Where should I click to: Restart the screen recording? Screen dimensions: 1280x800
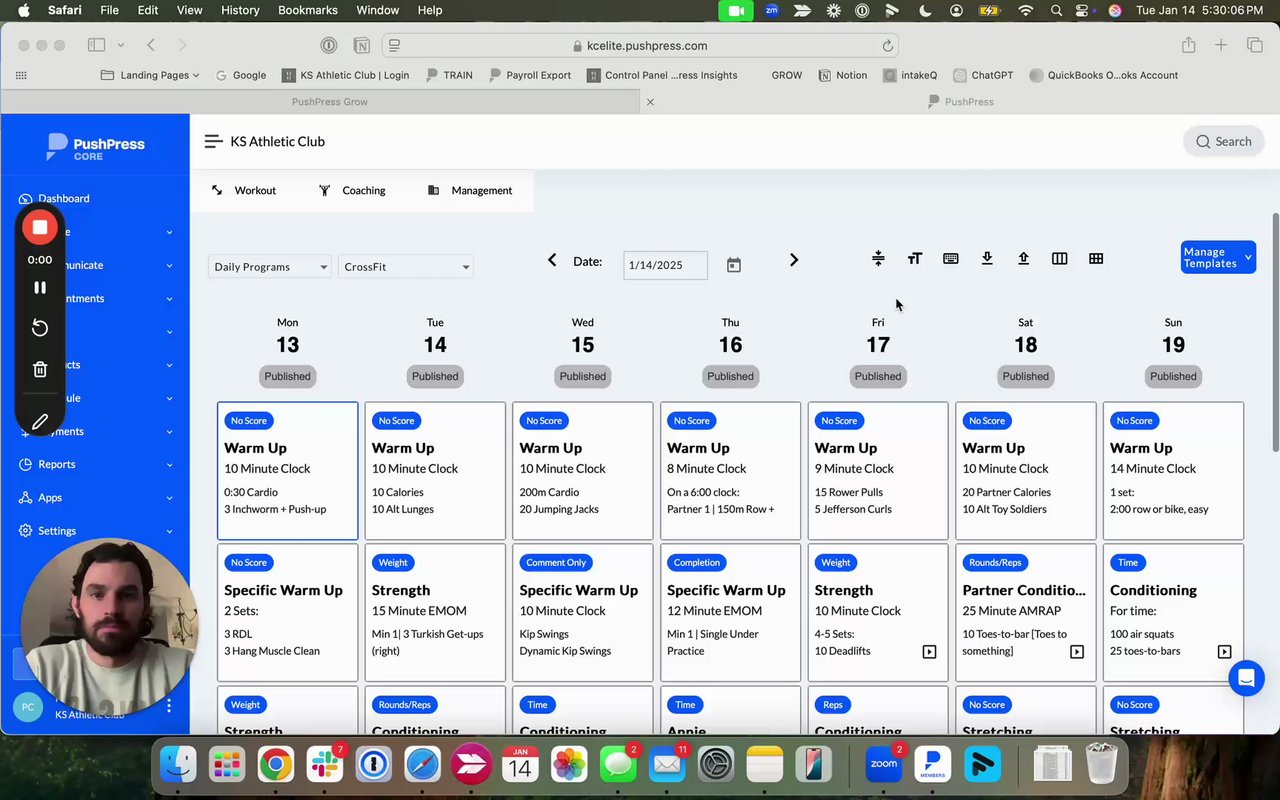[40, 328]
